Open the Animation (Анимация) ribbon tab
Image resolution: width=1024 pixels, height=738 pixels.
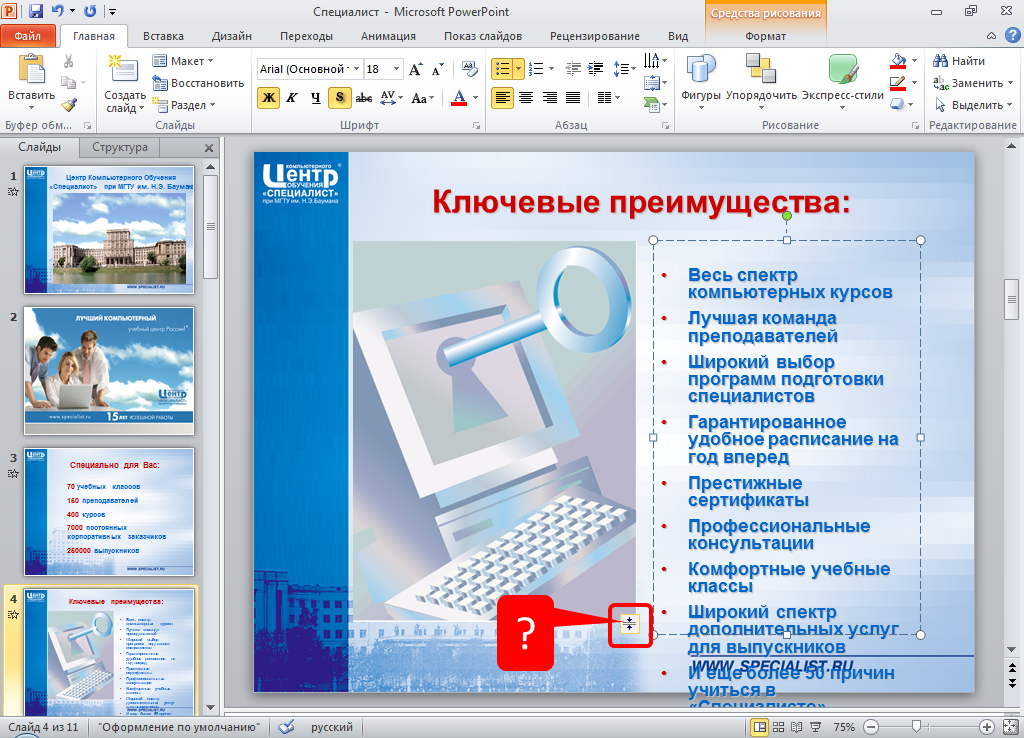pos(389,36)
